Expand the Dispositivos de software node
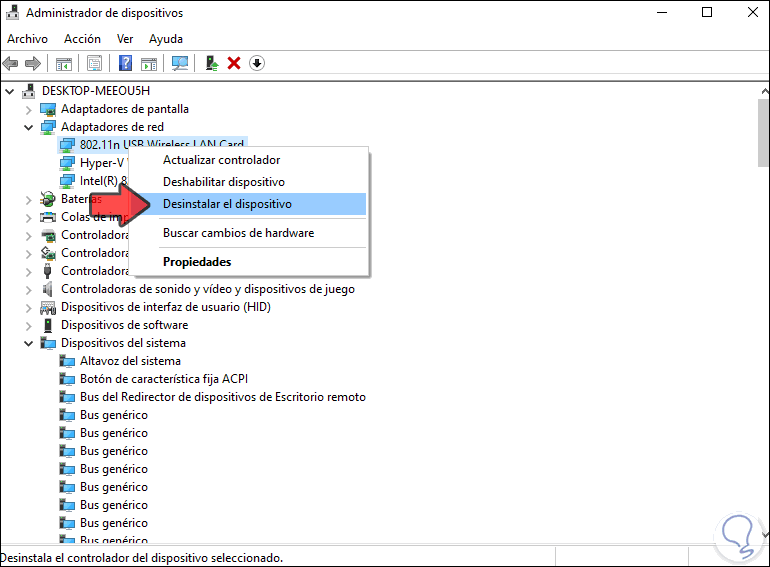The height and width of the screenshot is (567, 770). coord(28,326)
